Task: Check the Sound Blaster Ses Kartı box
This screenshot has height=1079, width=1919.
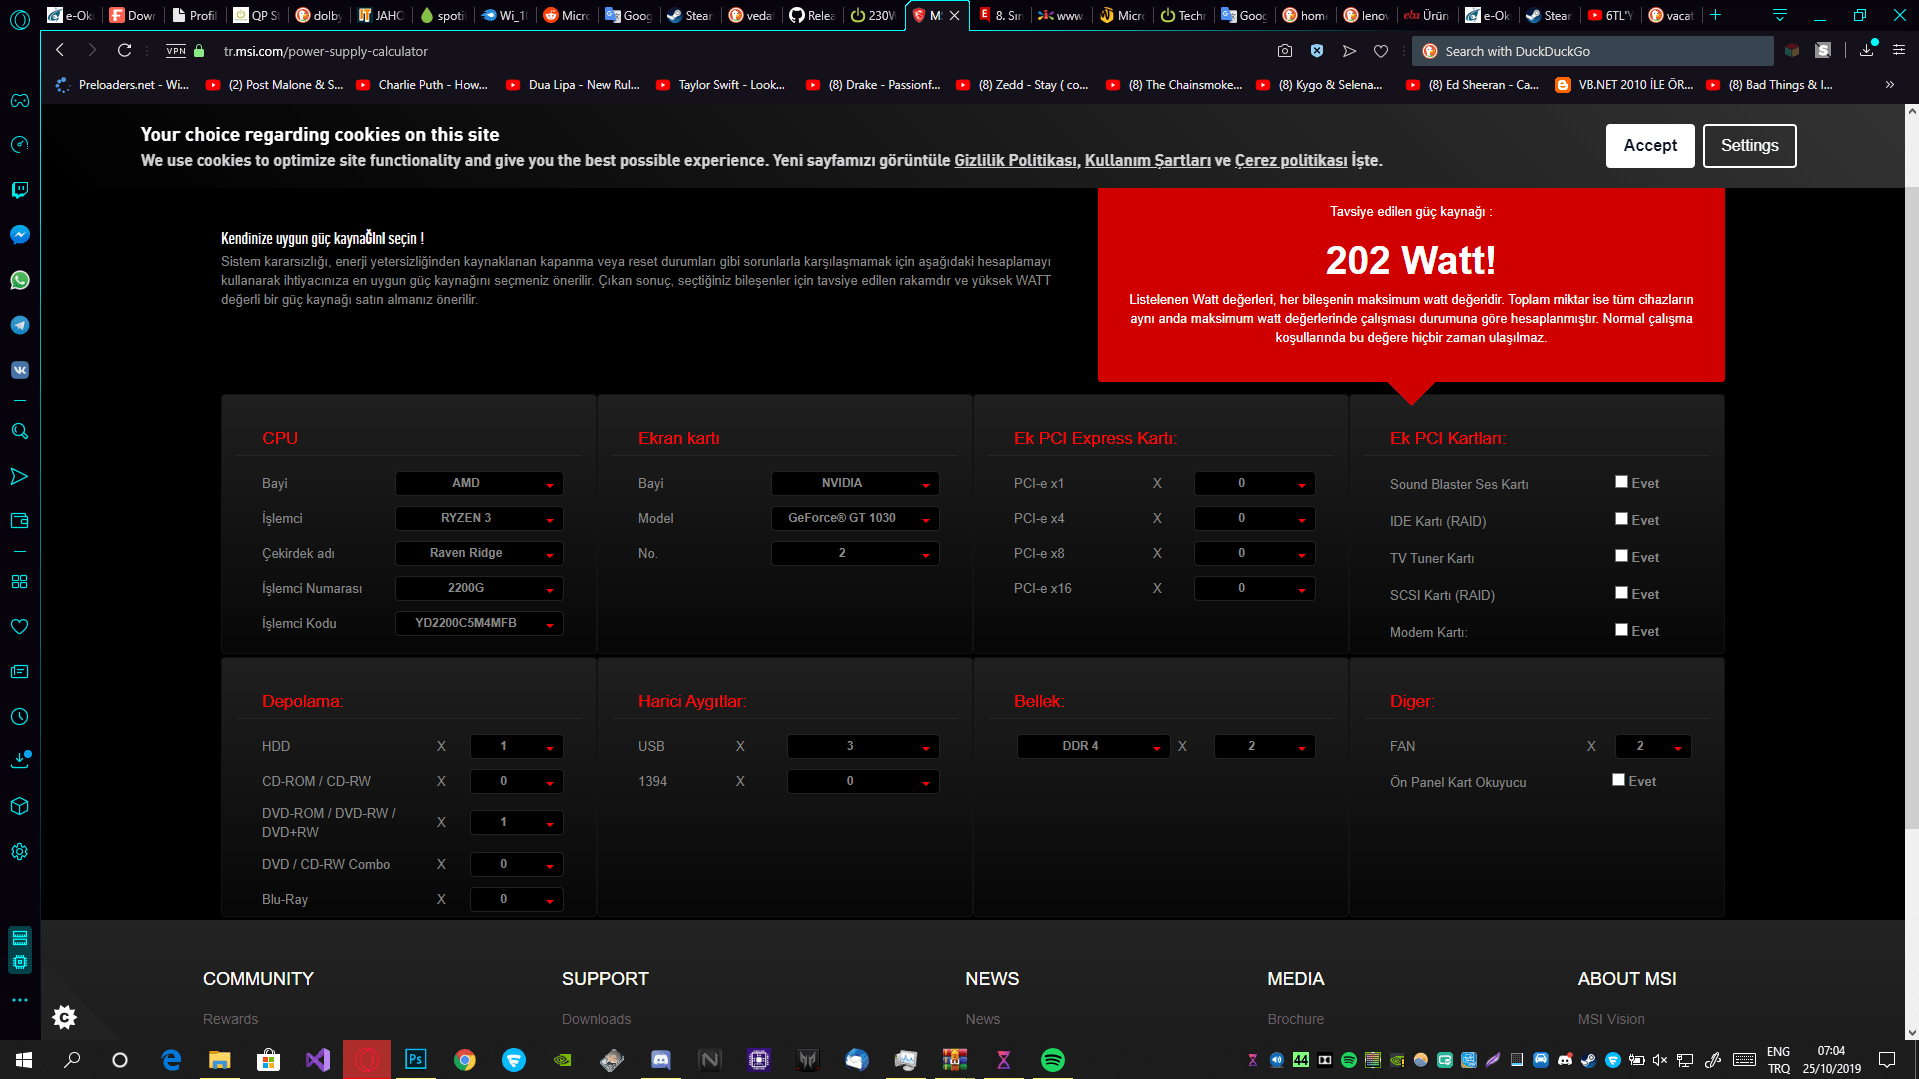Action: point(1621,482)
